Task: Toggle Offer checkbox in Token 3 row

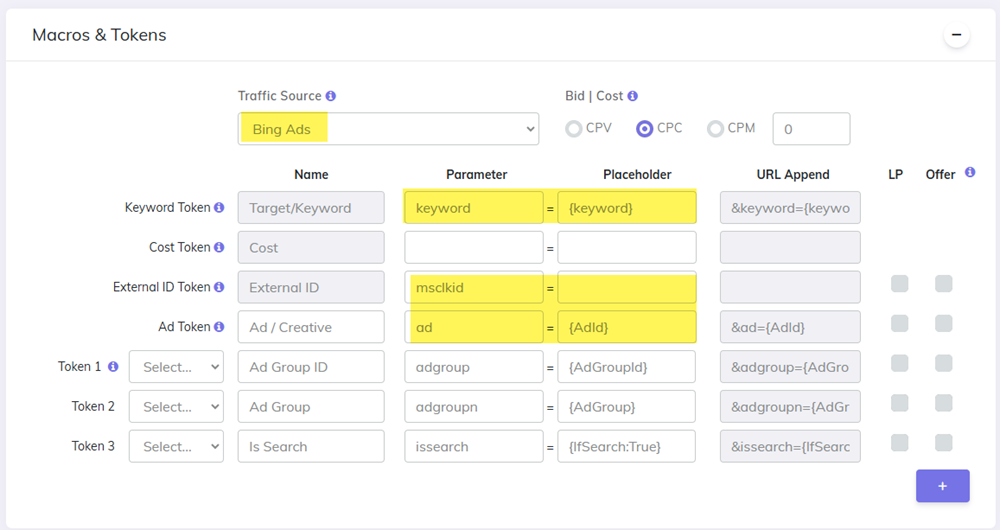Action: [943, 443]
